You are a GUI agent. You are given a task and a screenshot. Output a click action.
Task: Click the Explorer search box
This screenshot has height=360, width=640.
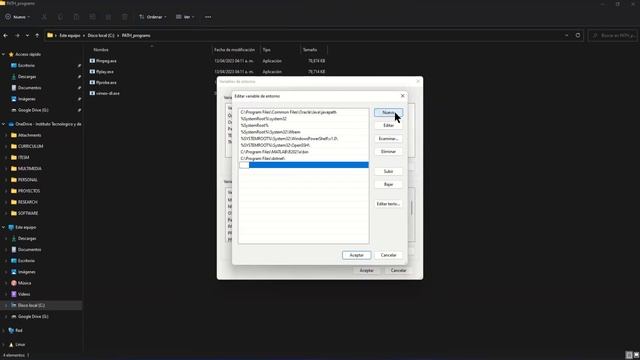[x=613, y=36]
